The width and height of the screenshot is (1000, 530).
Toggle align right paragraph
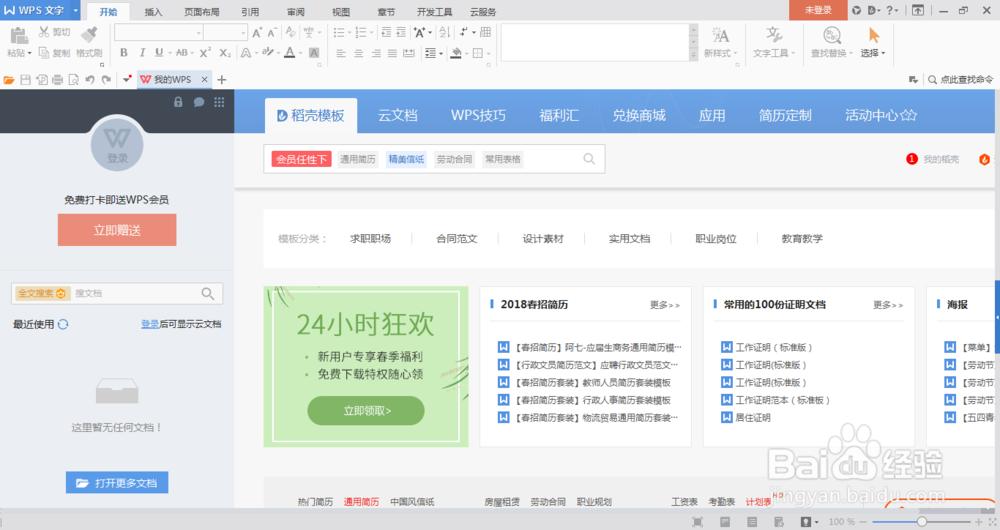pyautogui.click(x=376, y=54)
